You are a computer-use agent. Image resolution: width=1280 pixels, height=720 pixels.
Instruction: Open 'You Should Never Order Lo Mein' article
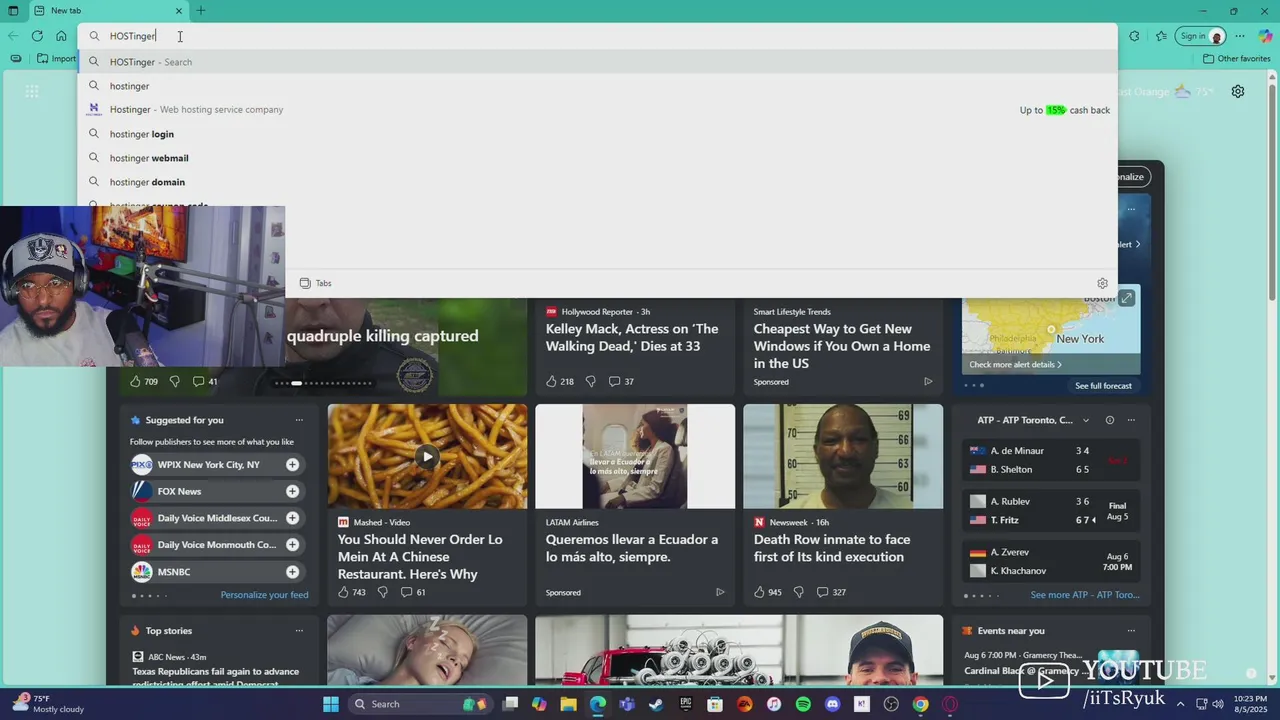420,556
